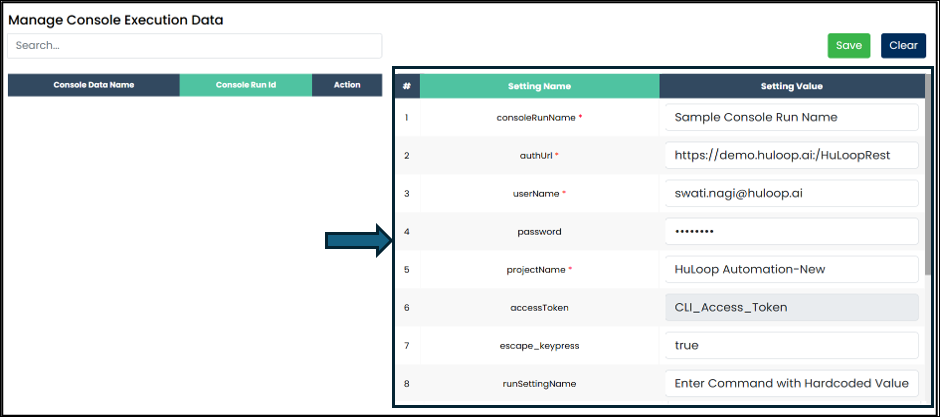
Task: Click the authUrl value field
Action: (x=790, y=155)
